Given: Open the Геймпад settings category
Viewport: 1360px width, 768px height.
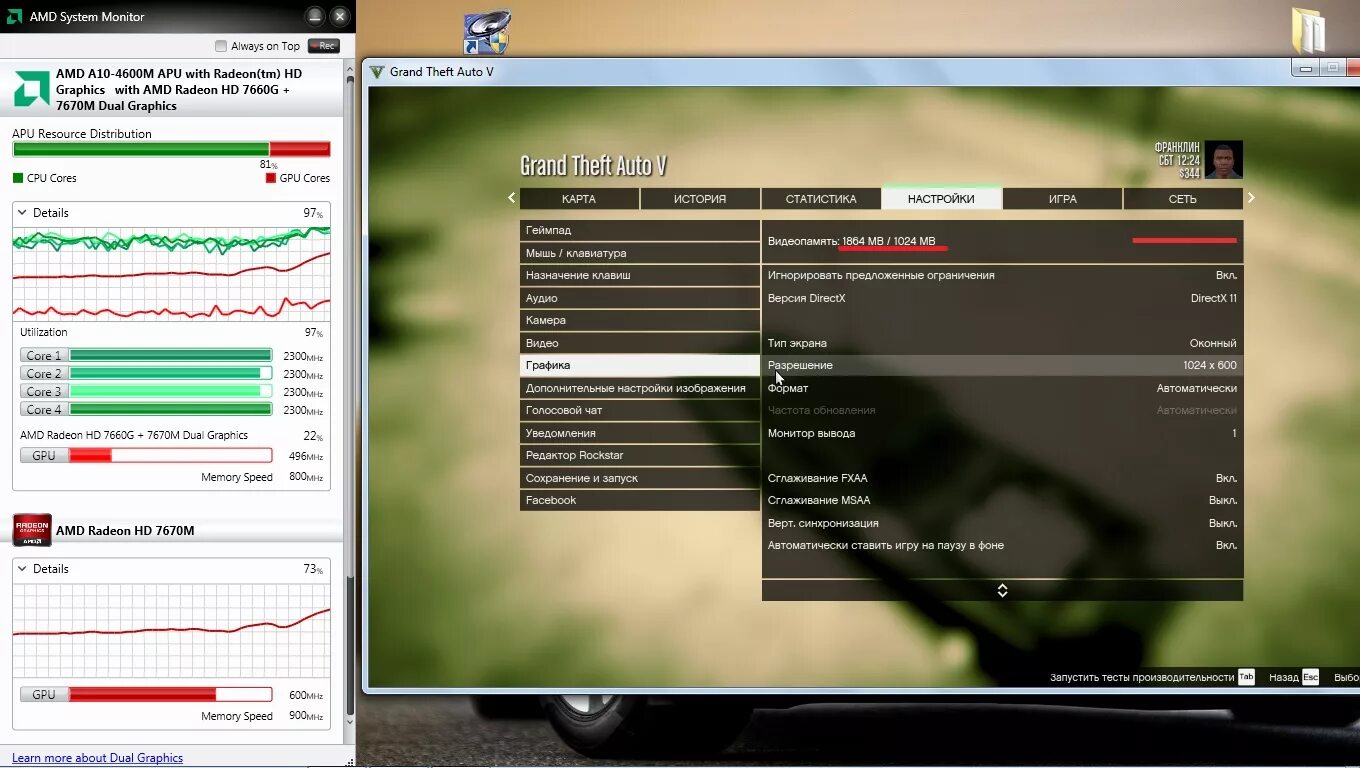Looking at the screenshot, I should click(640, 231).
